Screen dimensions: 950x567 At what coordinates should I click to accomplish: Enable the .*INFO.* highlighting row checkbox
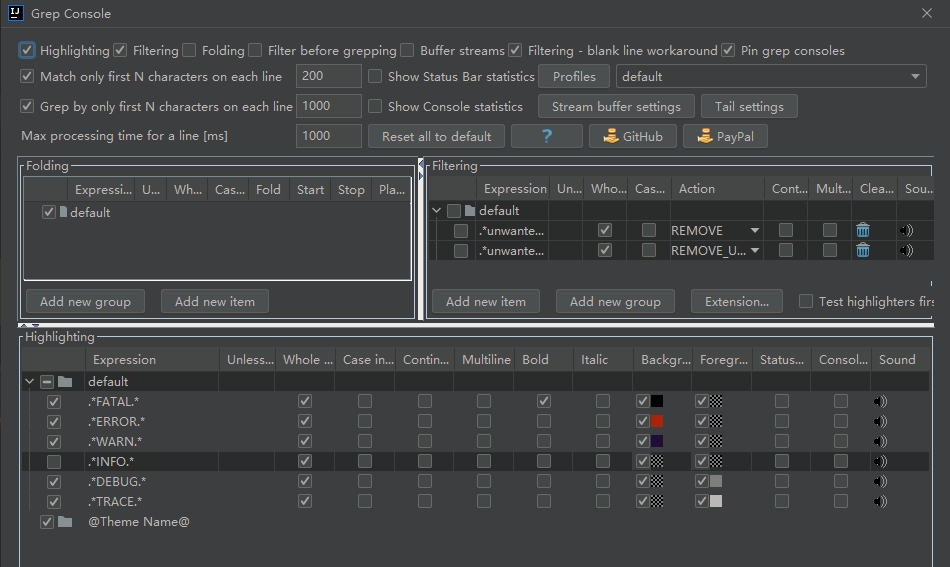click(x=54, y=461)
